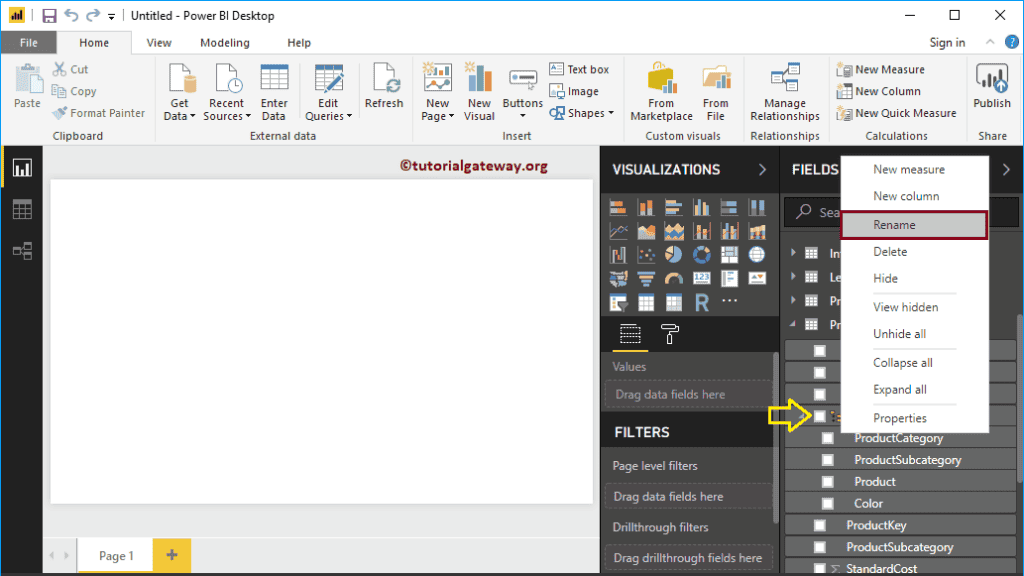1024x576 pixels.
Task: Check the hierarchy row checkbox beside arrow
Action: point(820,416)
